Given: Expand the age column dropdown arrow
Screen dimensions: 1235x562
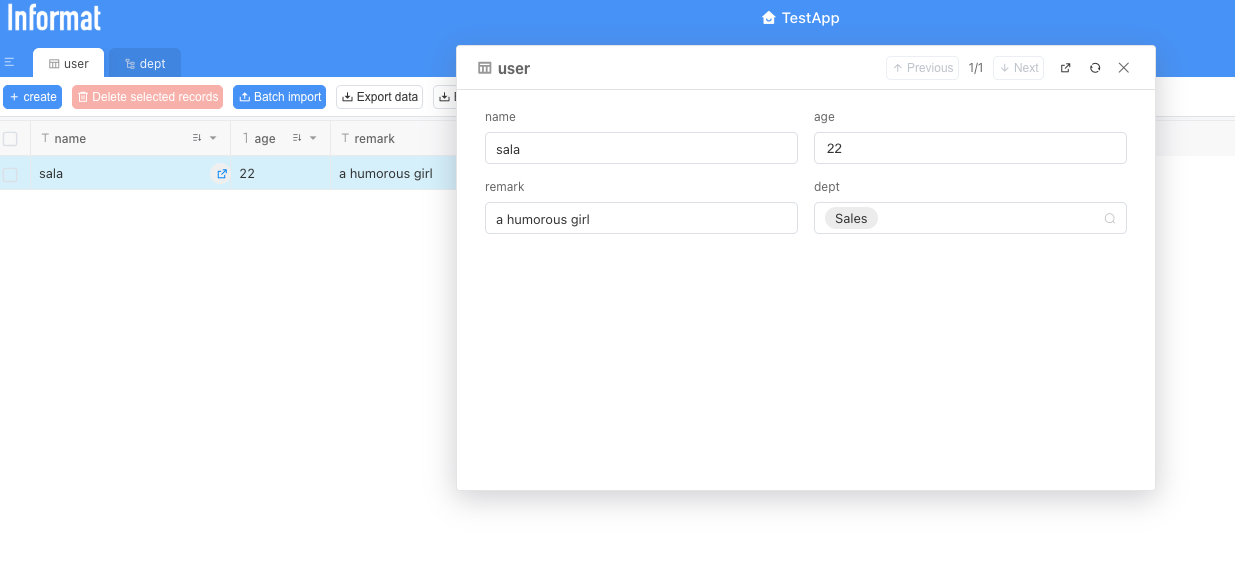Looking at the screenshot, I should click(313, 139).
